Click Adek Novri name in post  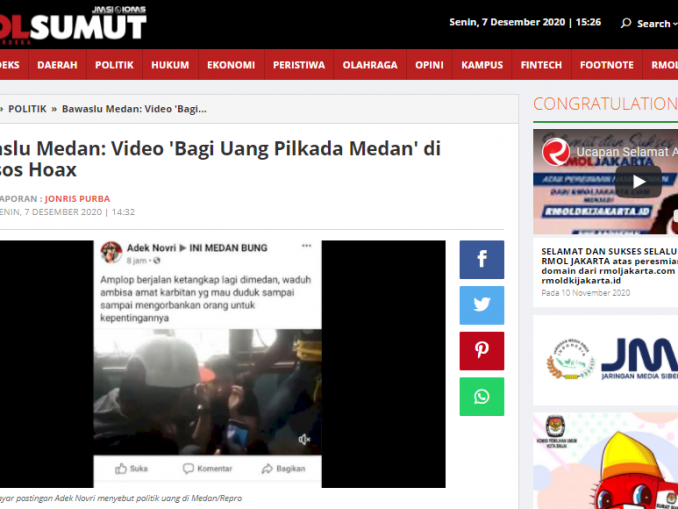(151, 248)
